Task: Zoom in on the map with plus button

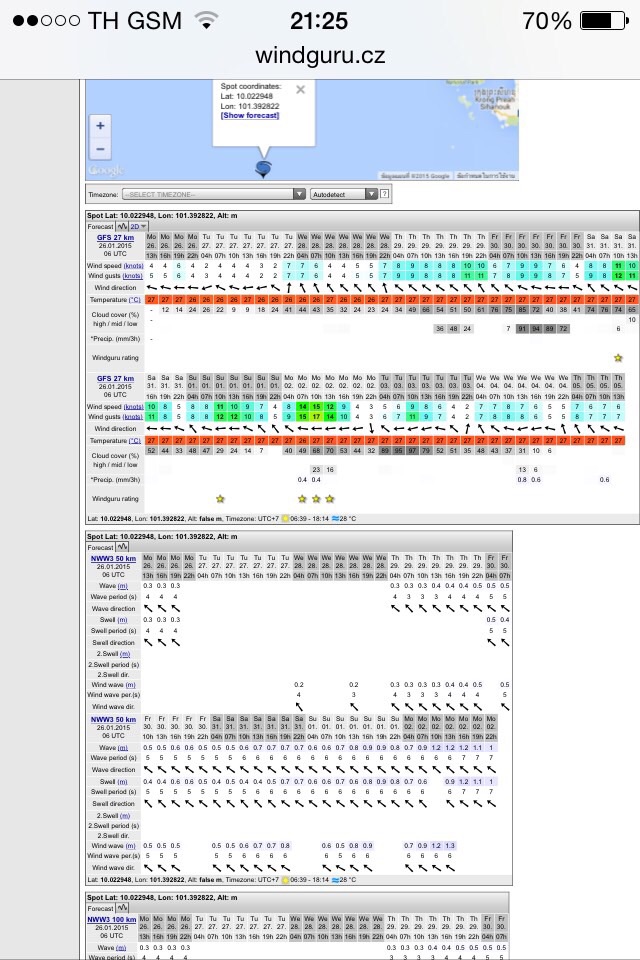Action: [100, 126]
